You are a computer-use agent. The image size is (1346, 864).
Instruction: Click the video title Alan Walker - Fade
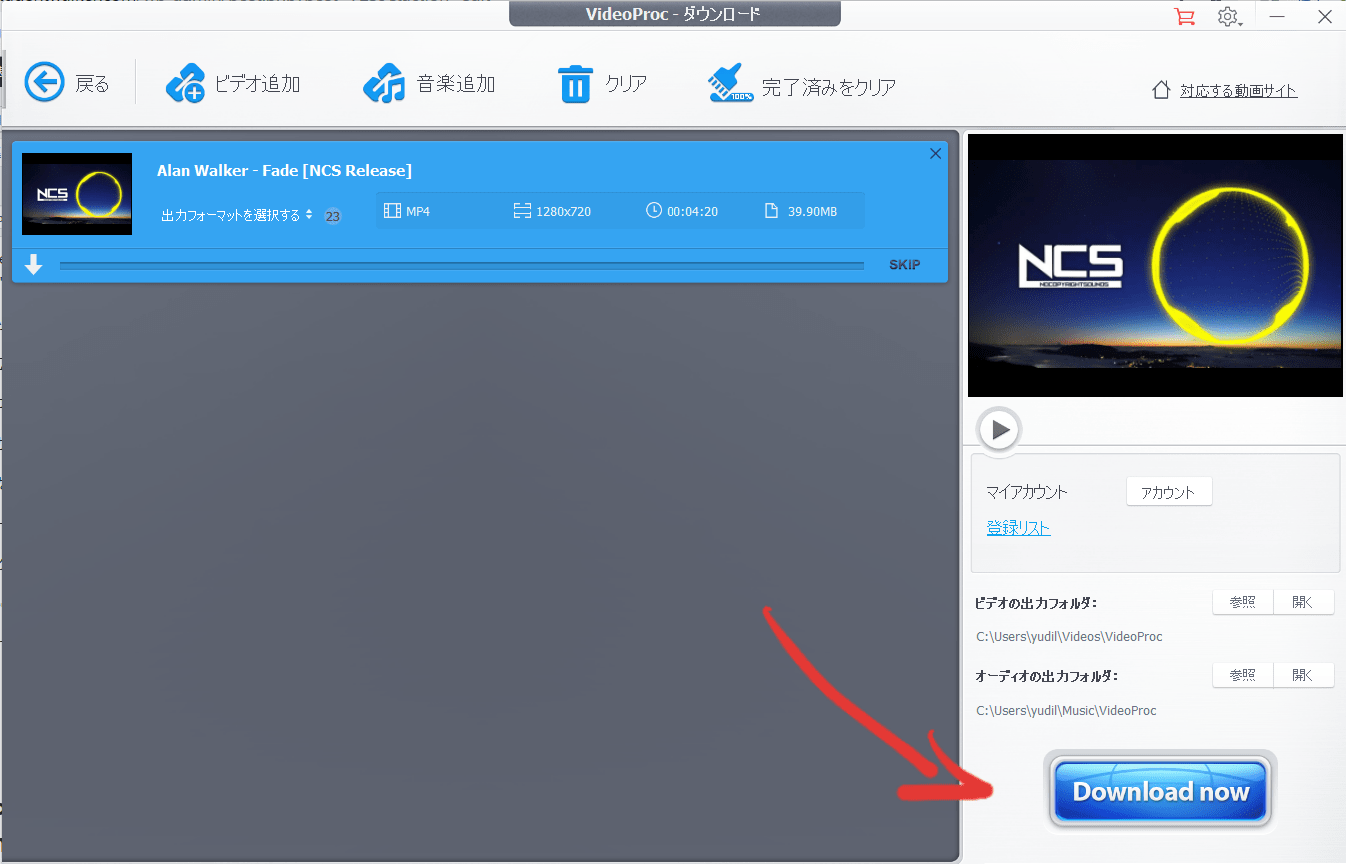click(284, 170)
